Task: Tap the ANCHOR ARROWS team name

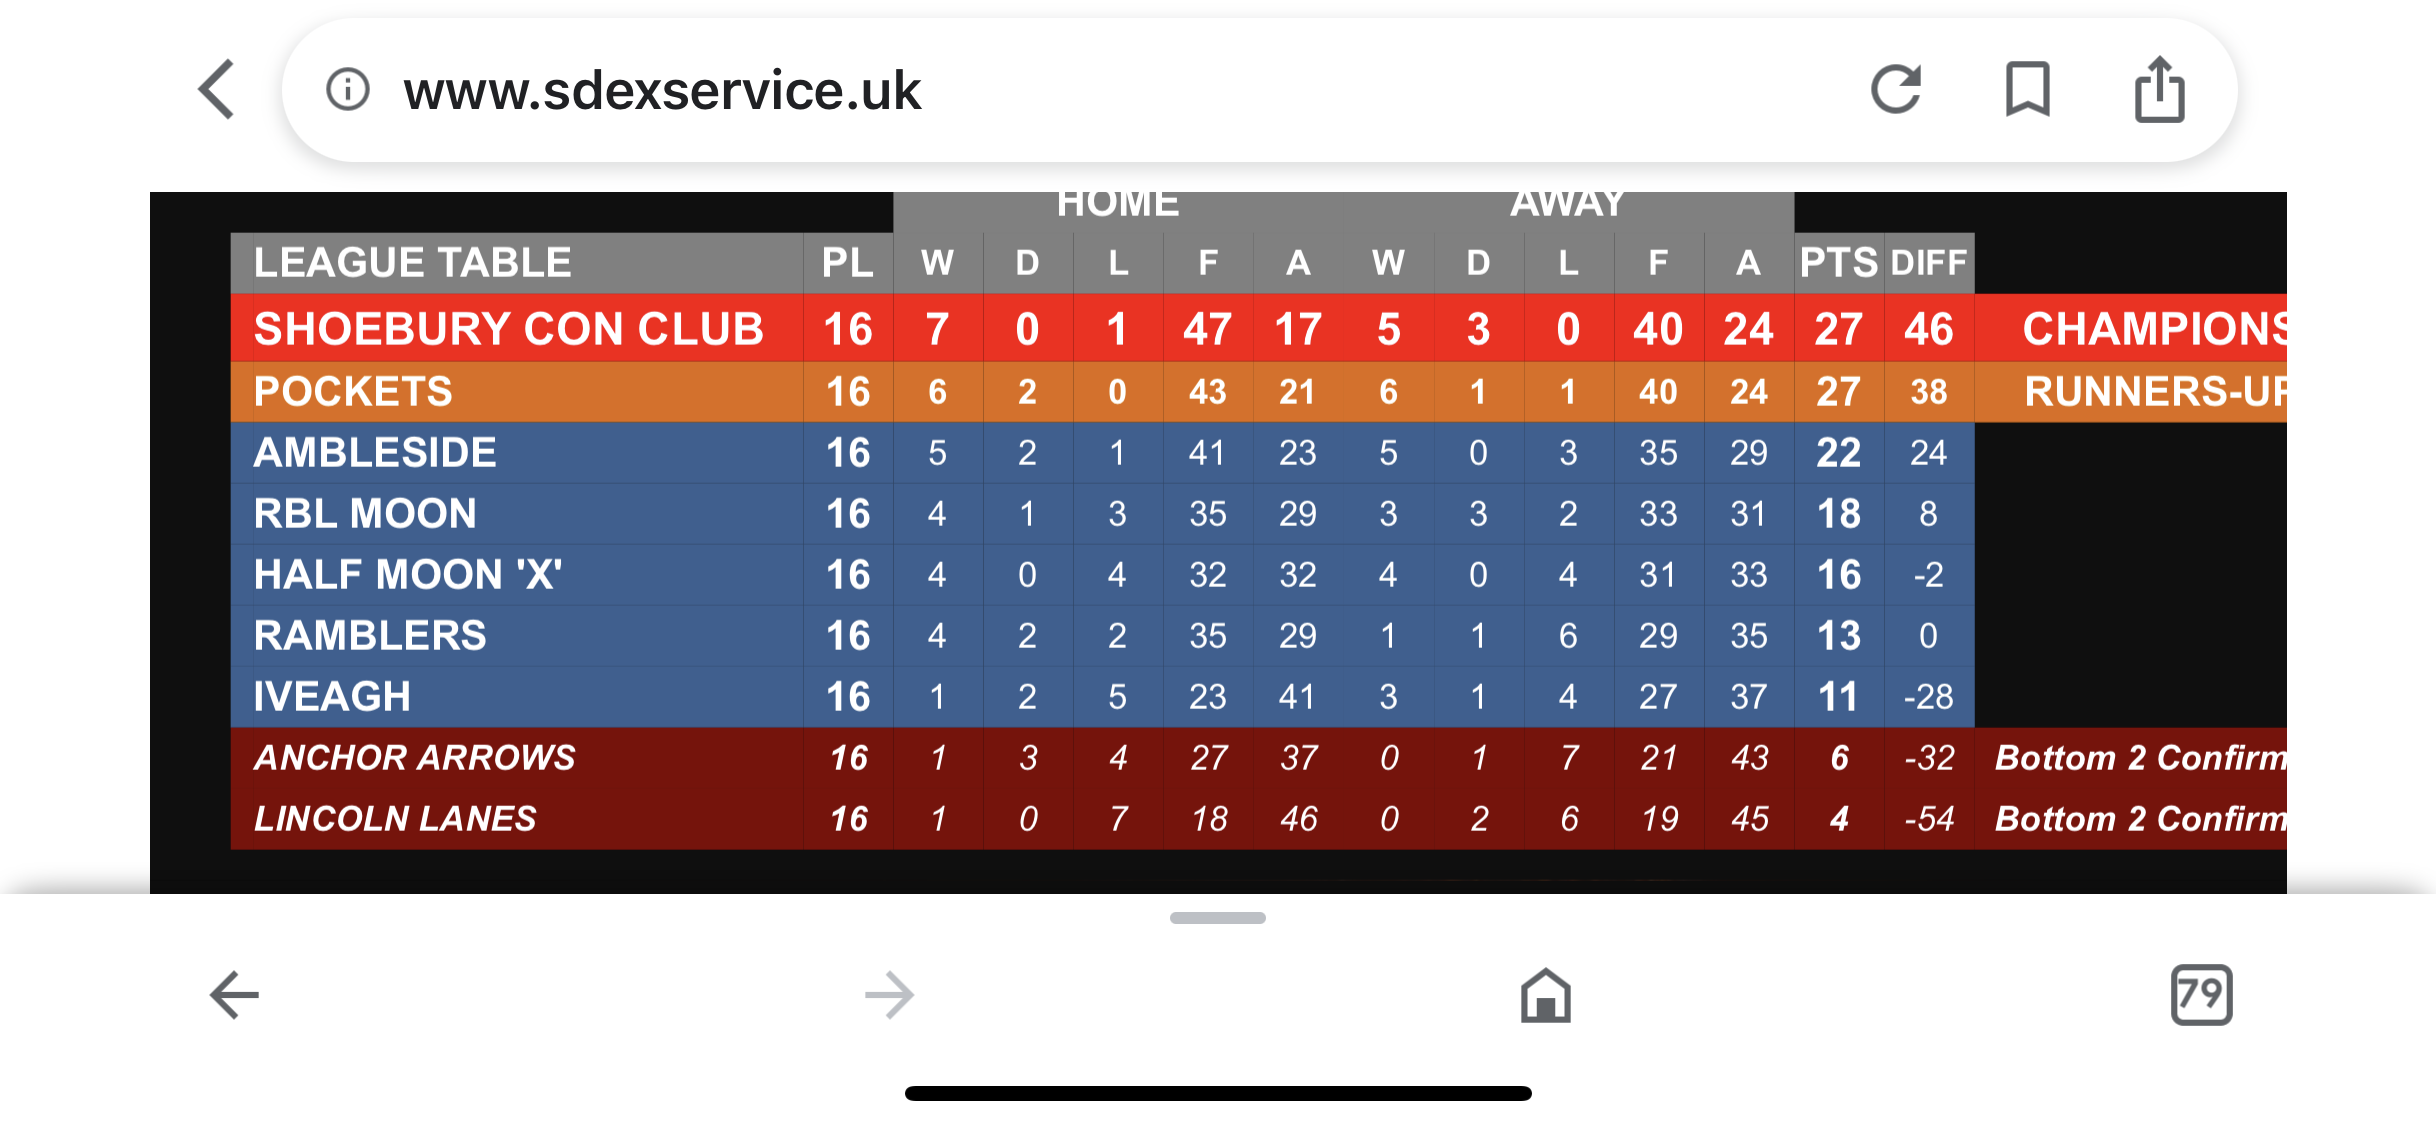Action: point(414,757)
